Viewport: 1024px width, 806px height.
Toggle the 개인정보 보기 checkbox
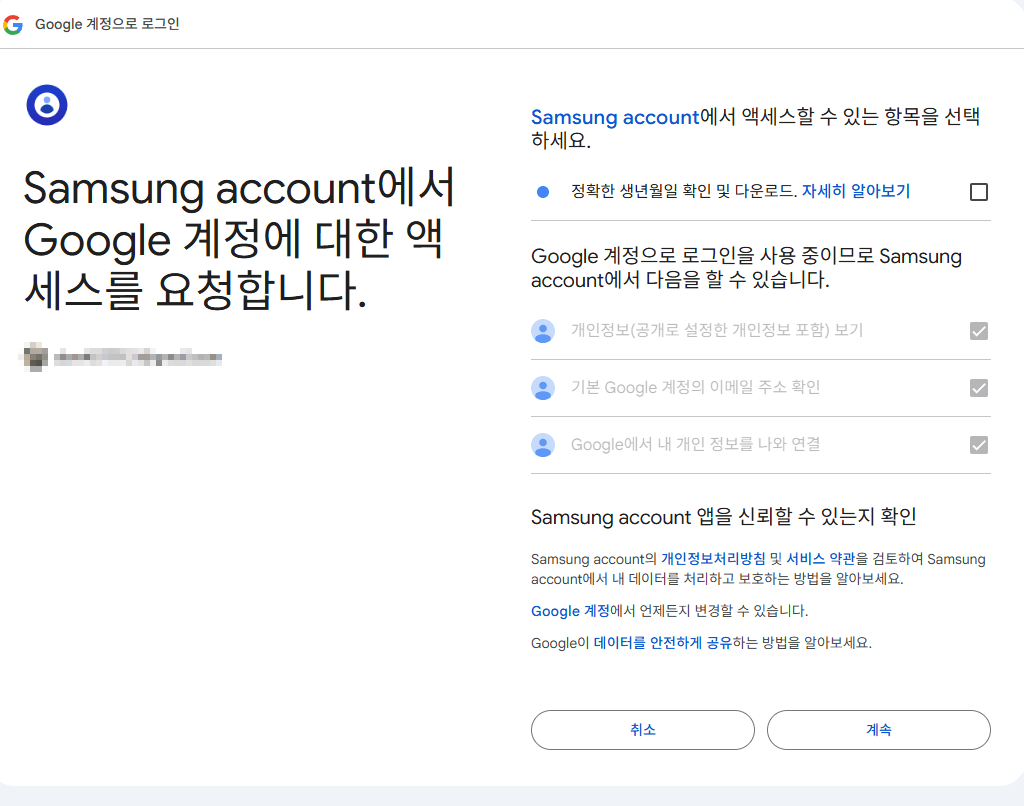[978, 331]
